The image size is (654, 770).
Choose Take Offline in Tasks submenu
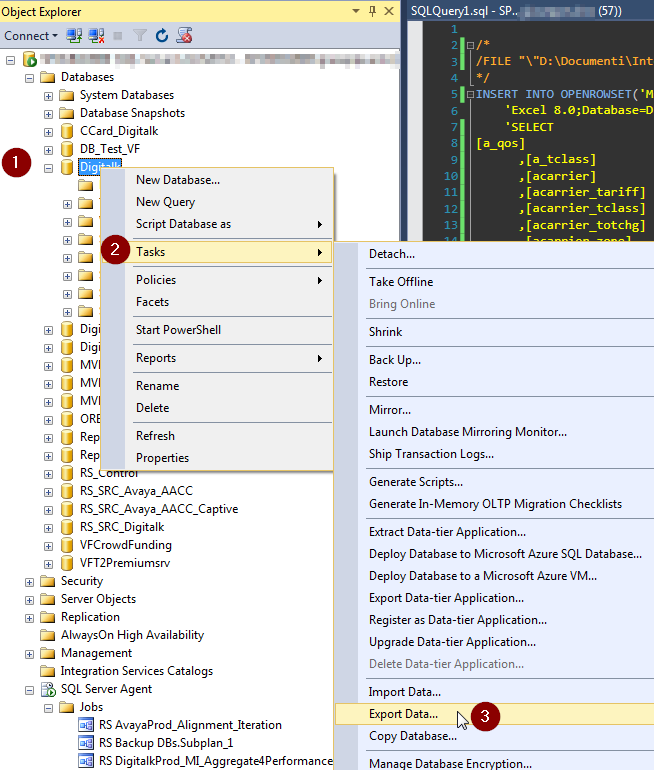tap(494, 282)
